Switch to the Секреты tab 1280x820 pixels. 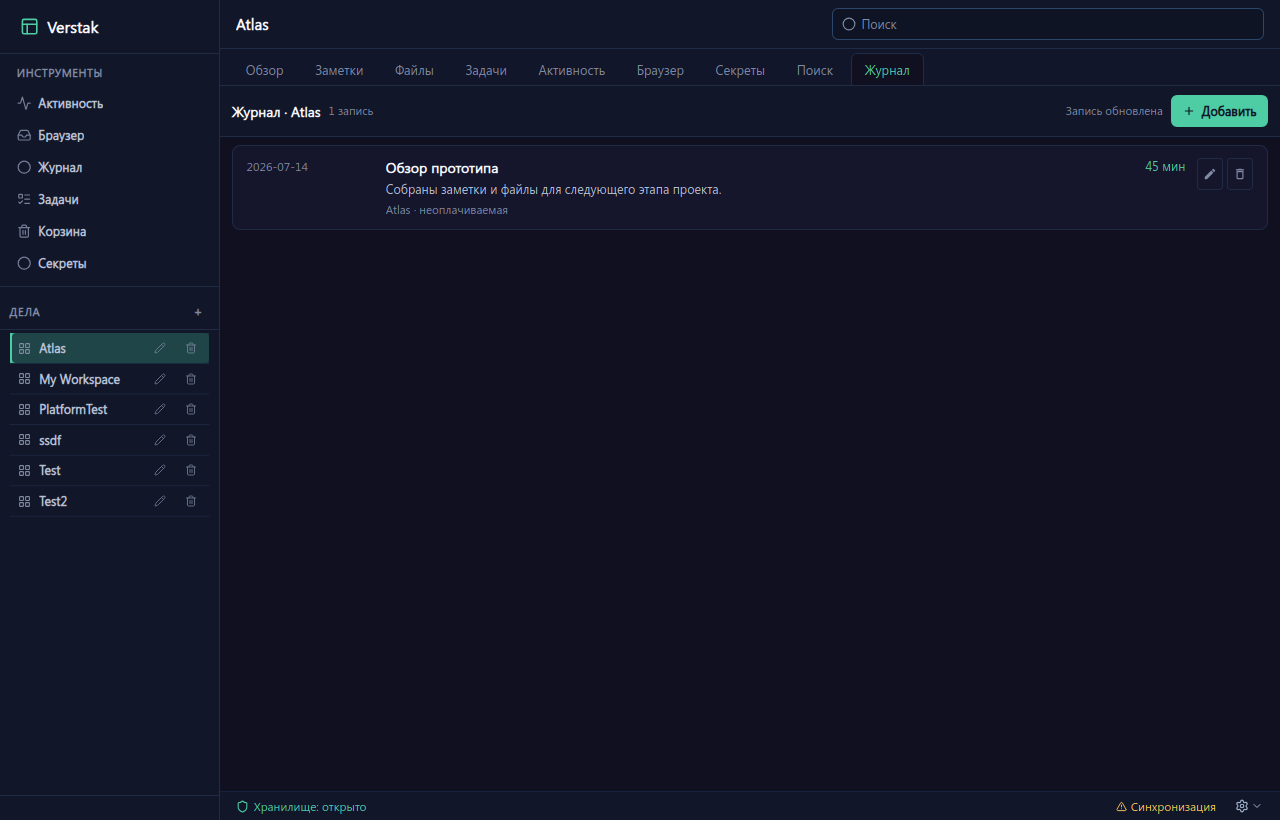tap(740, 70)
